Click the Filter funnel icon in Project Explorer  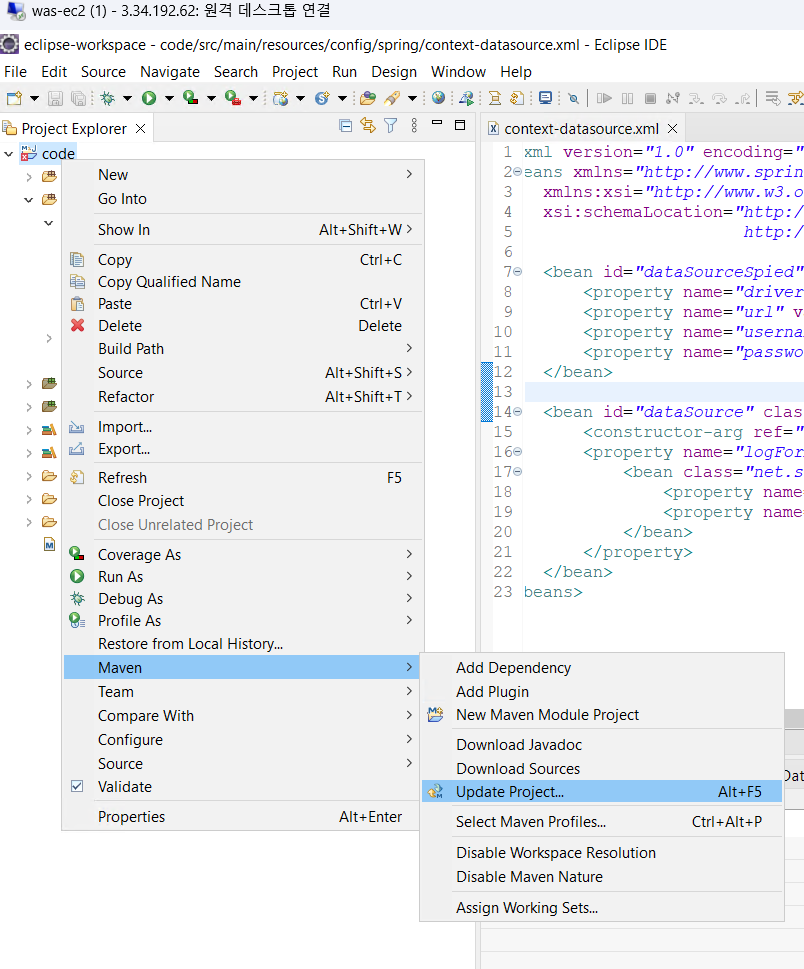click(391, 126)
